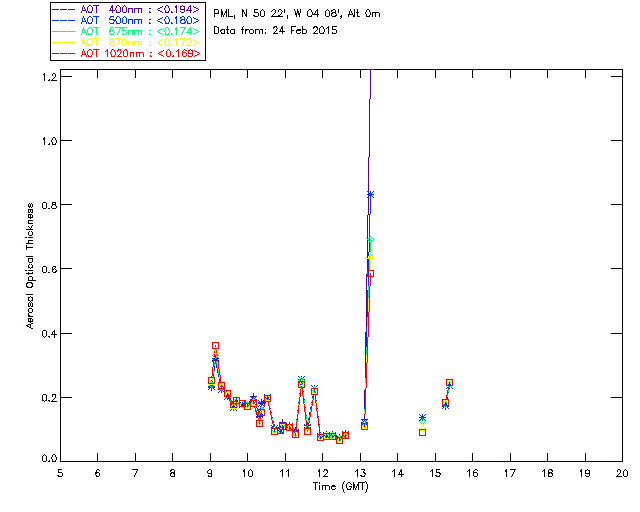Click the x-axis label 17
The height and width of the screenshot is (512, 640).
510,473
